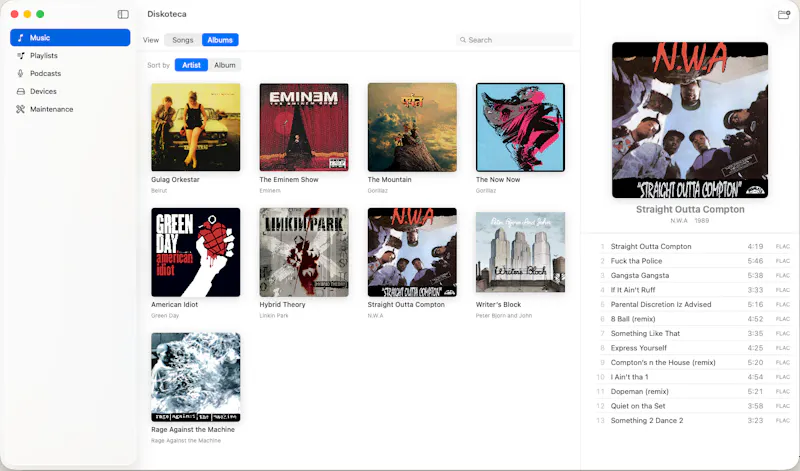Click the 3:23 duration of track 13

[755, 420]
